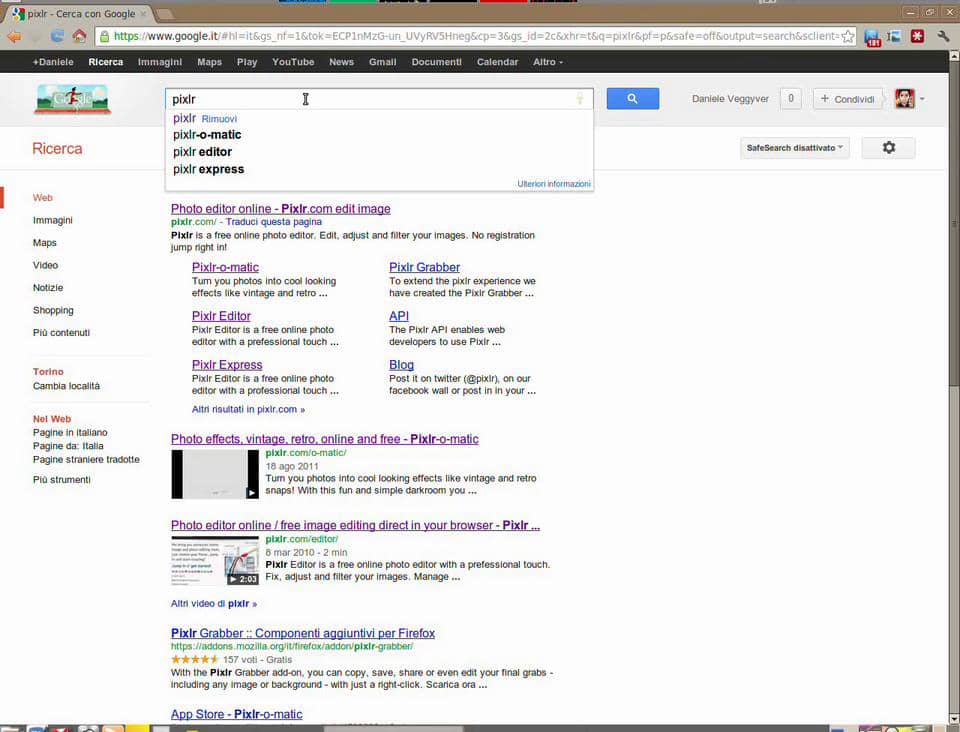Screen dimensions: 960x732
Task: Open the Pixlr Grabber sitelink
Action: click(x=424, y=267)
